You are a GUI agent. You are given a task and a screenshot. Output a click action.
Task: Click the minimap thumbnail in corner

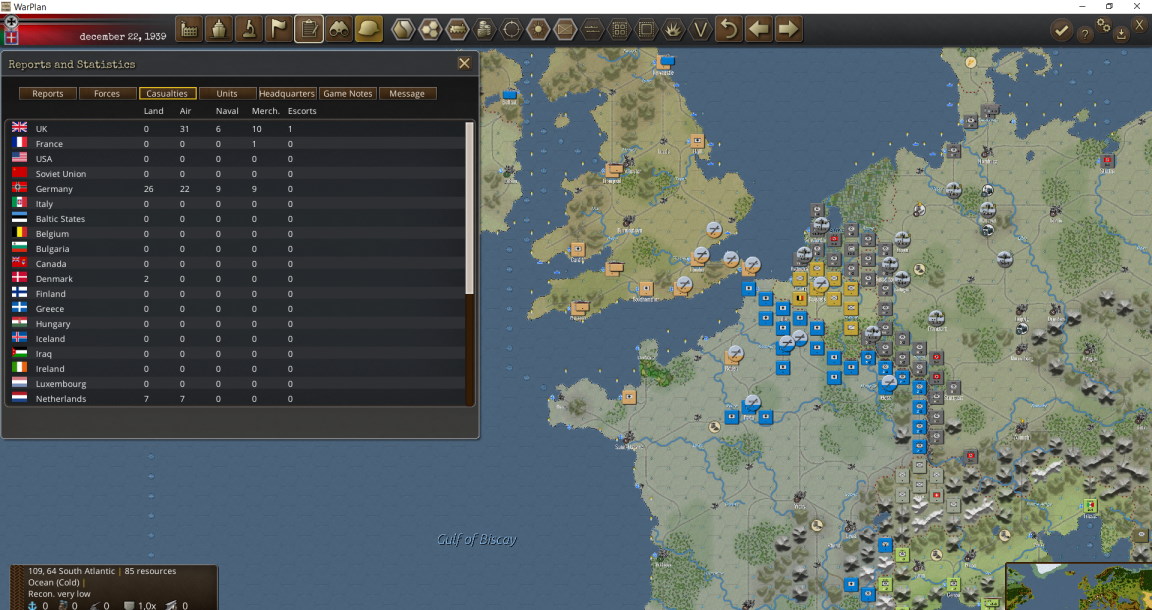[1078, 586]
